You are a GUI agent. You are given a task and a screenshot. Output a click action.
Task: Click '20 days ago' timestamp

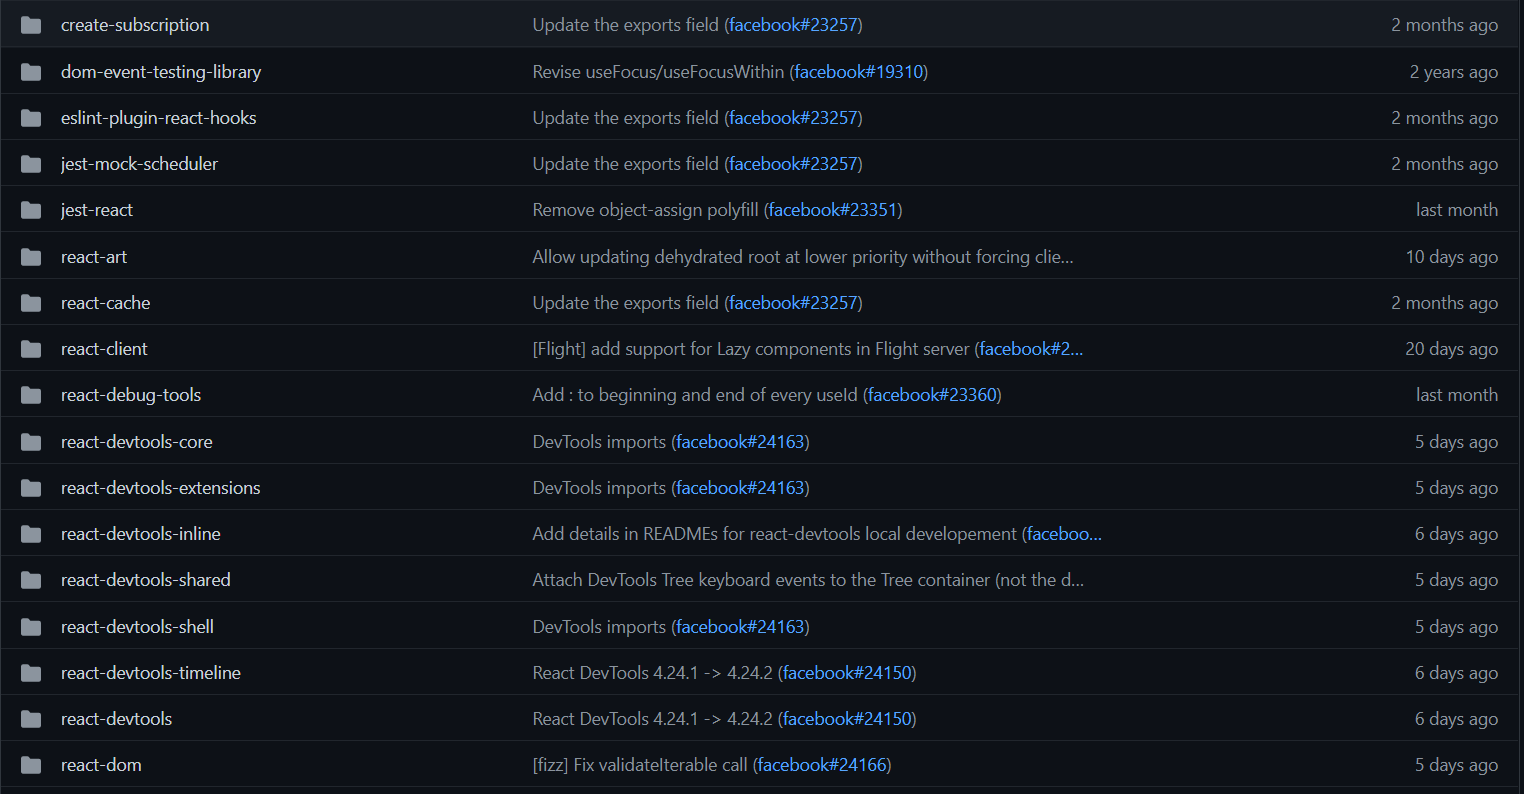[1452, 349]
